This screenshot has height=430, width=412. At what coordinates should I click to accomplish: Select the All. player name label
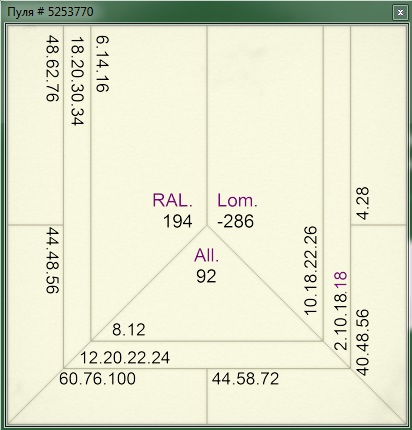[207, 255]
